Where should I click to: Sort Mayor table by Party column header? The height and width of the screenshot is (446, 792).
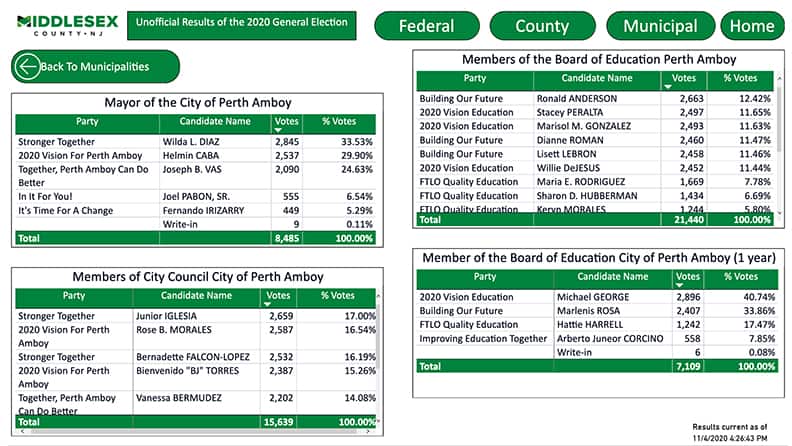(86, 121)
